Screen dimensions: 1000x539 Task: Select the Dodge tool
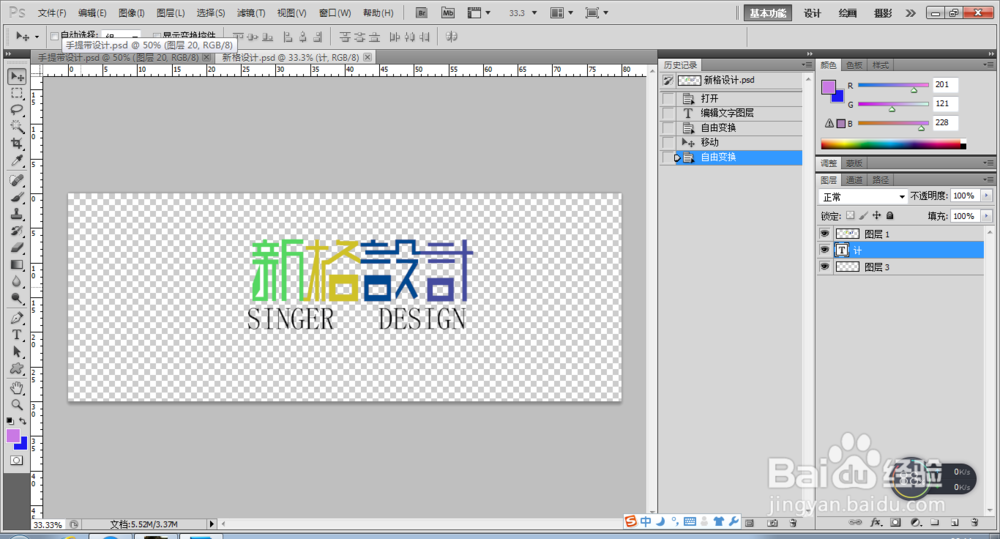[17, 298]
